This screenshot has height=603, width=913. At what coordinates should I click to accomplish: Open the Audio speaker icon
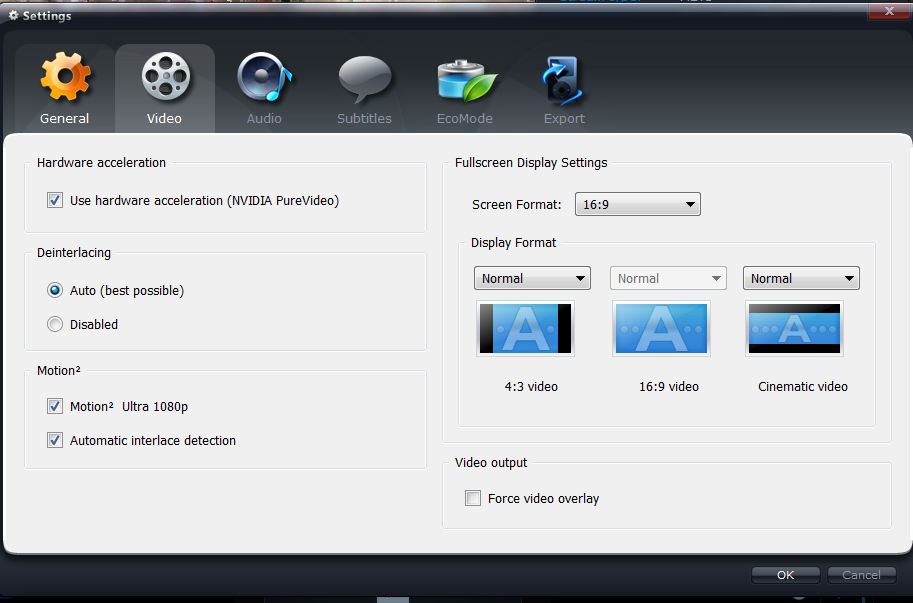pyautogui.click(x=264, y=78)
